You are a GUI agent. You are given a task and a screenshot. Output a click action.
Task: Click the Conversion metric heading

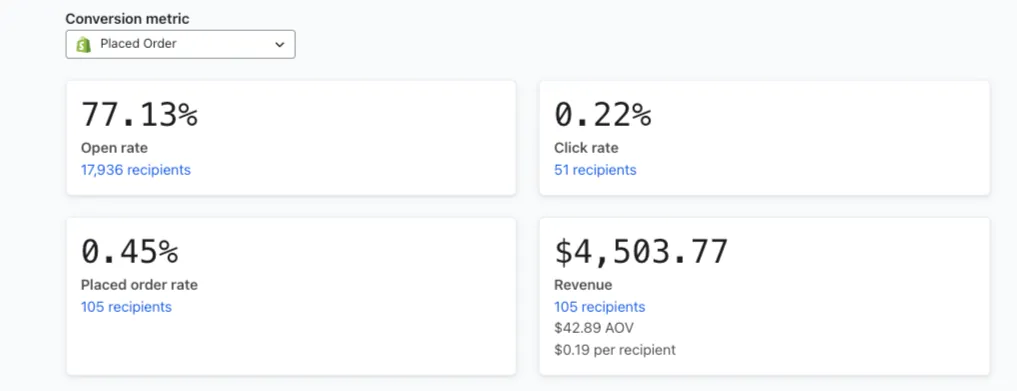[x=127, y=19]
